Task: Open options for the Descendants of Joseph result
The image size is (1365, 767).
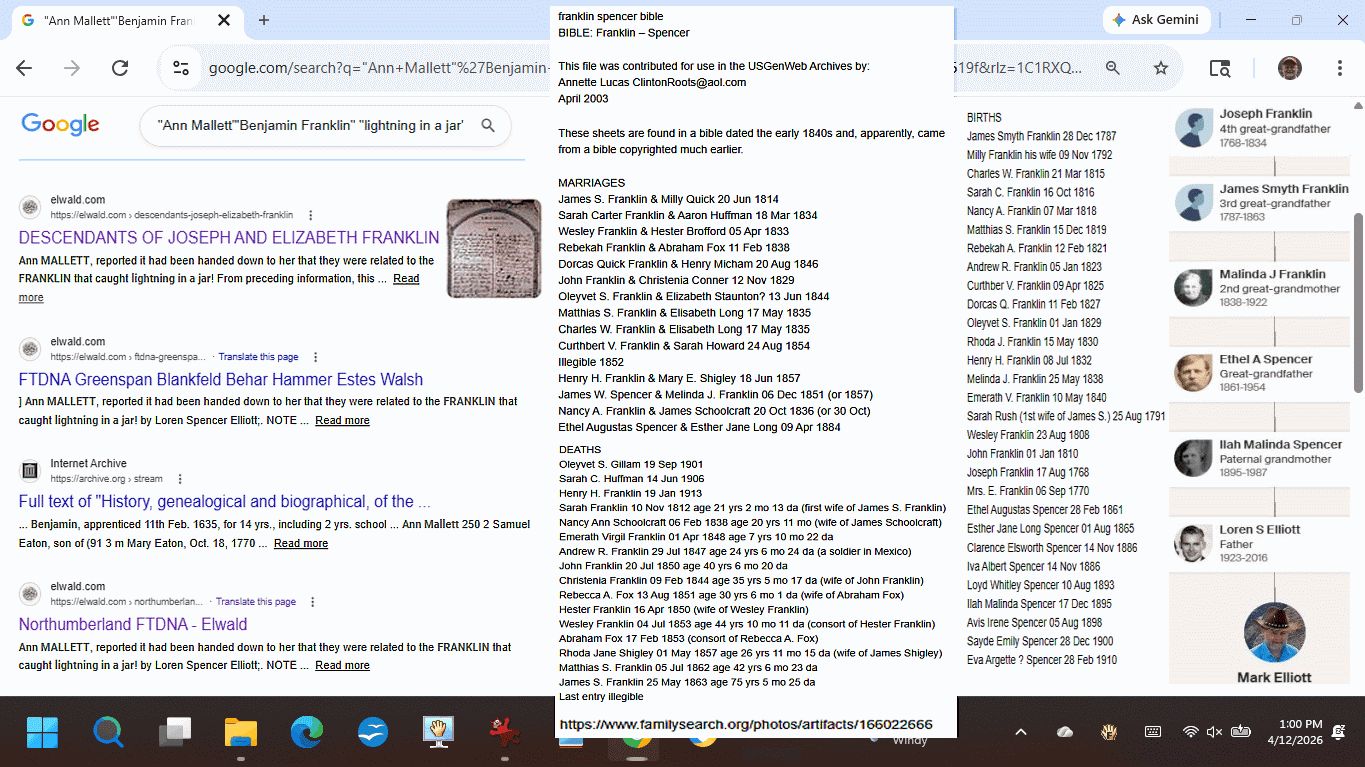Action: (x=311, y=215)
